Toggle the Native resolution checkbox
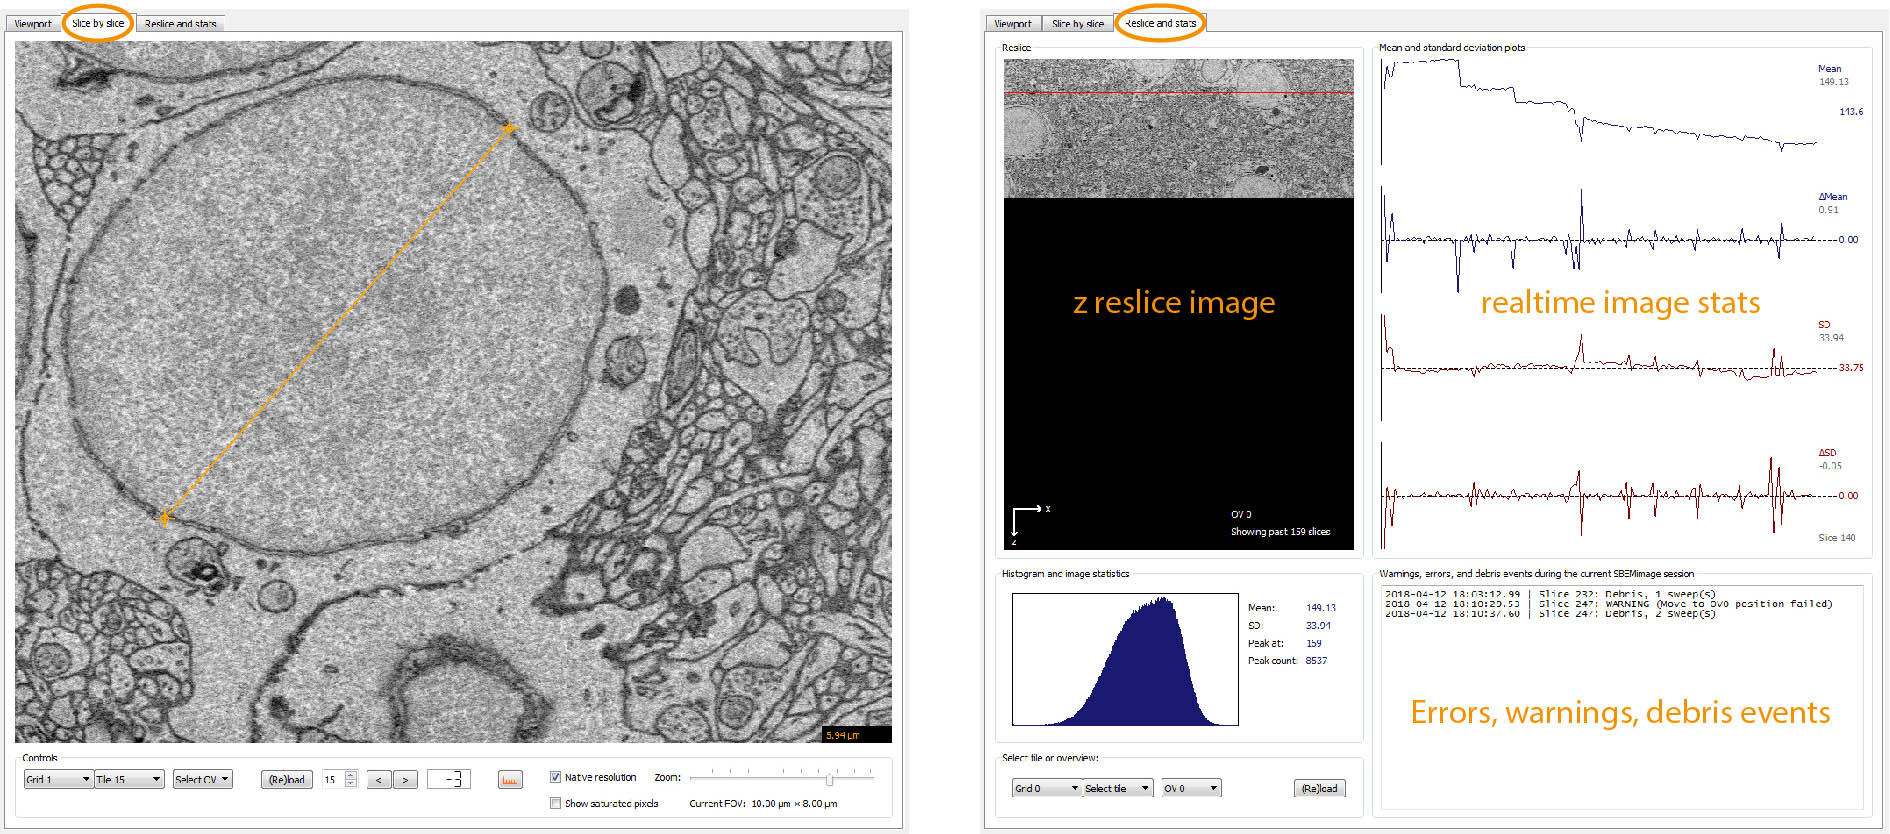This screenshot has width=1890, height=834. 555,777
